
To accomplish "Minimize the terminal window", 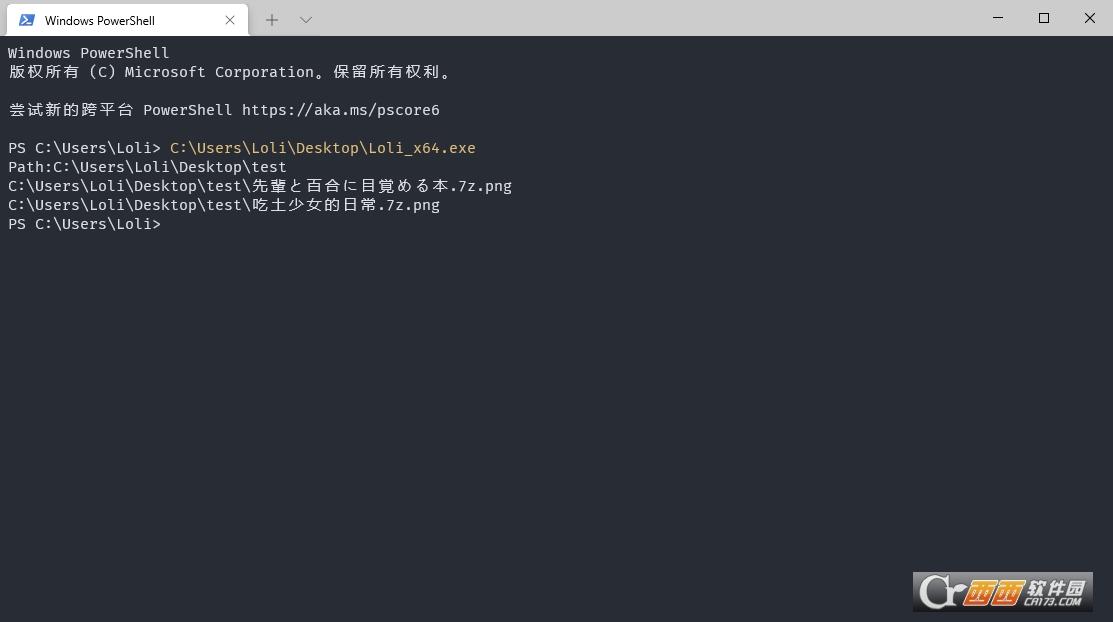I will click(x=998, y=18).
